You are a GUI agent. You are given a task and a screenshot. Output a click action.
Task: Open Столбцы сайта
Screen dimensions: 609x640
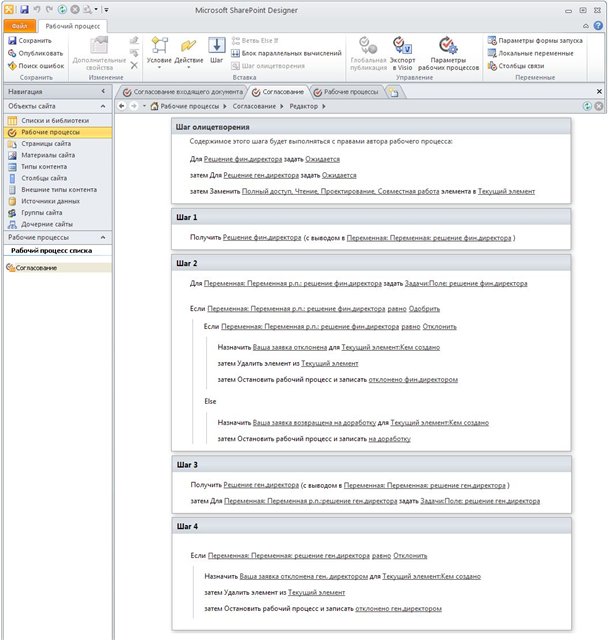click(x=58, y=178)
